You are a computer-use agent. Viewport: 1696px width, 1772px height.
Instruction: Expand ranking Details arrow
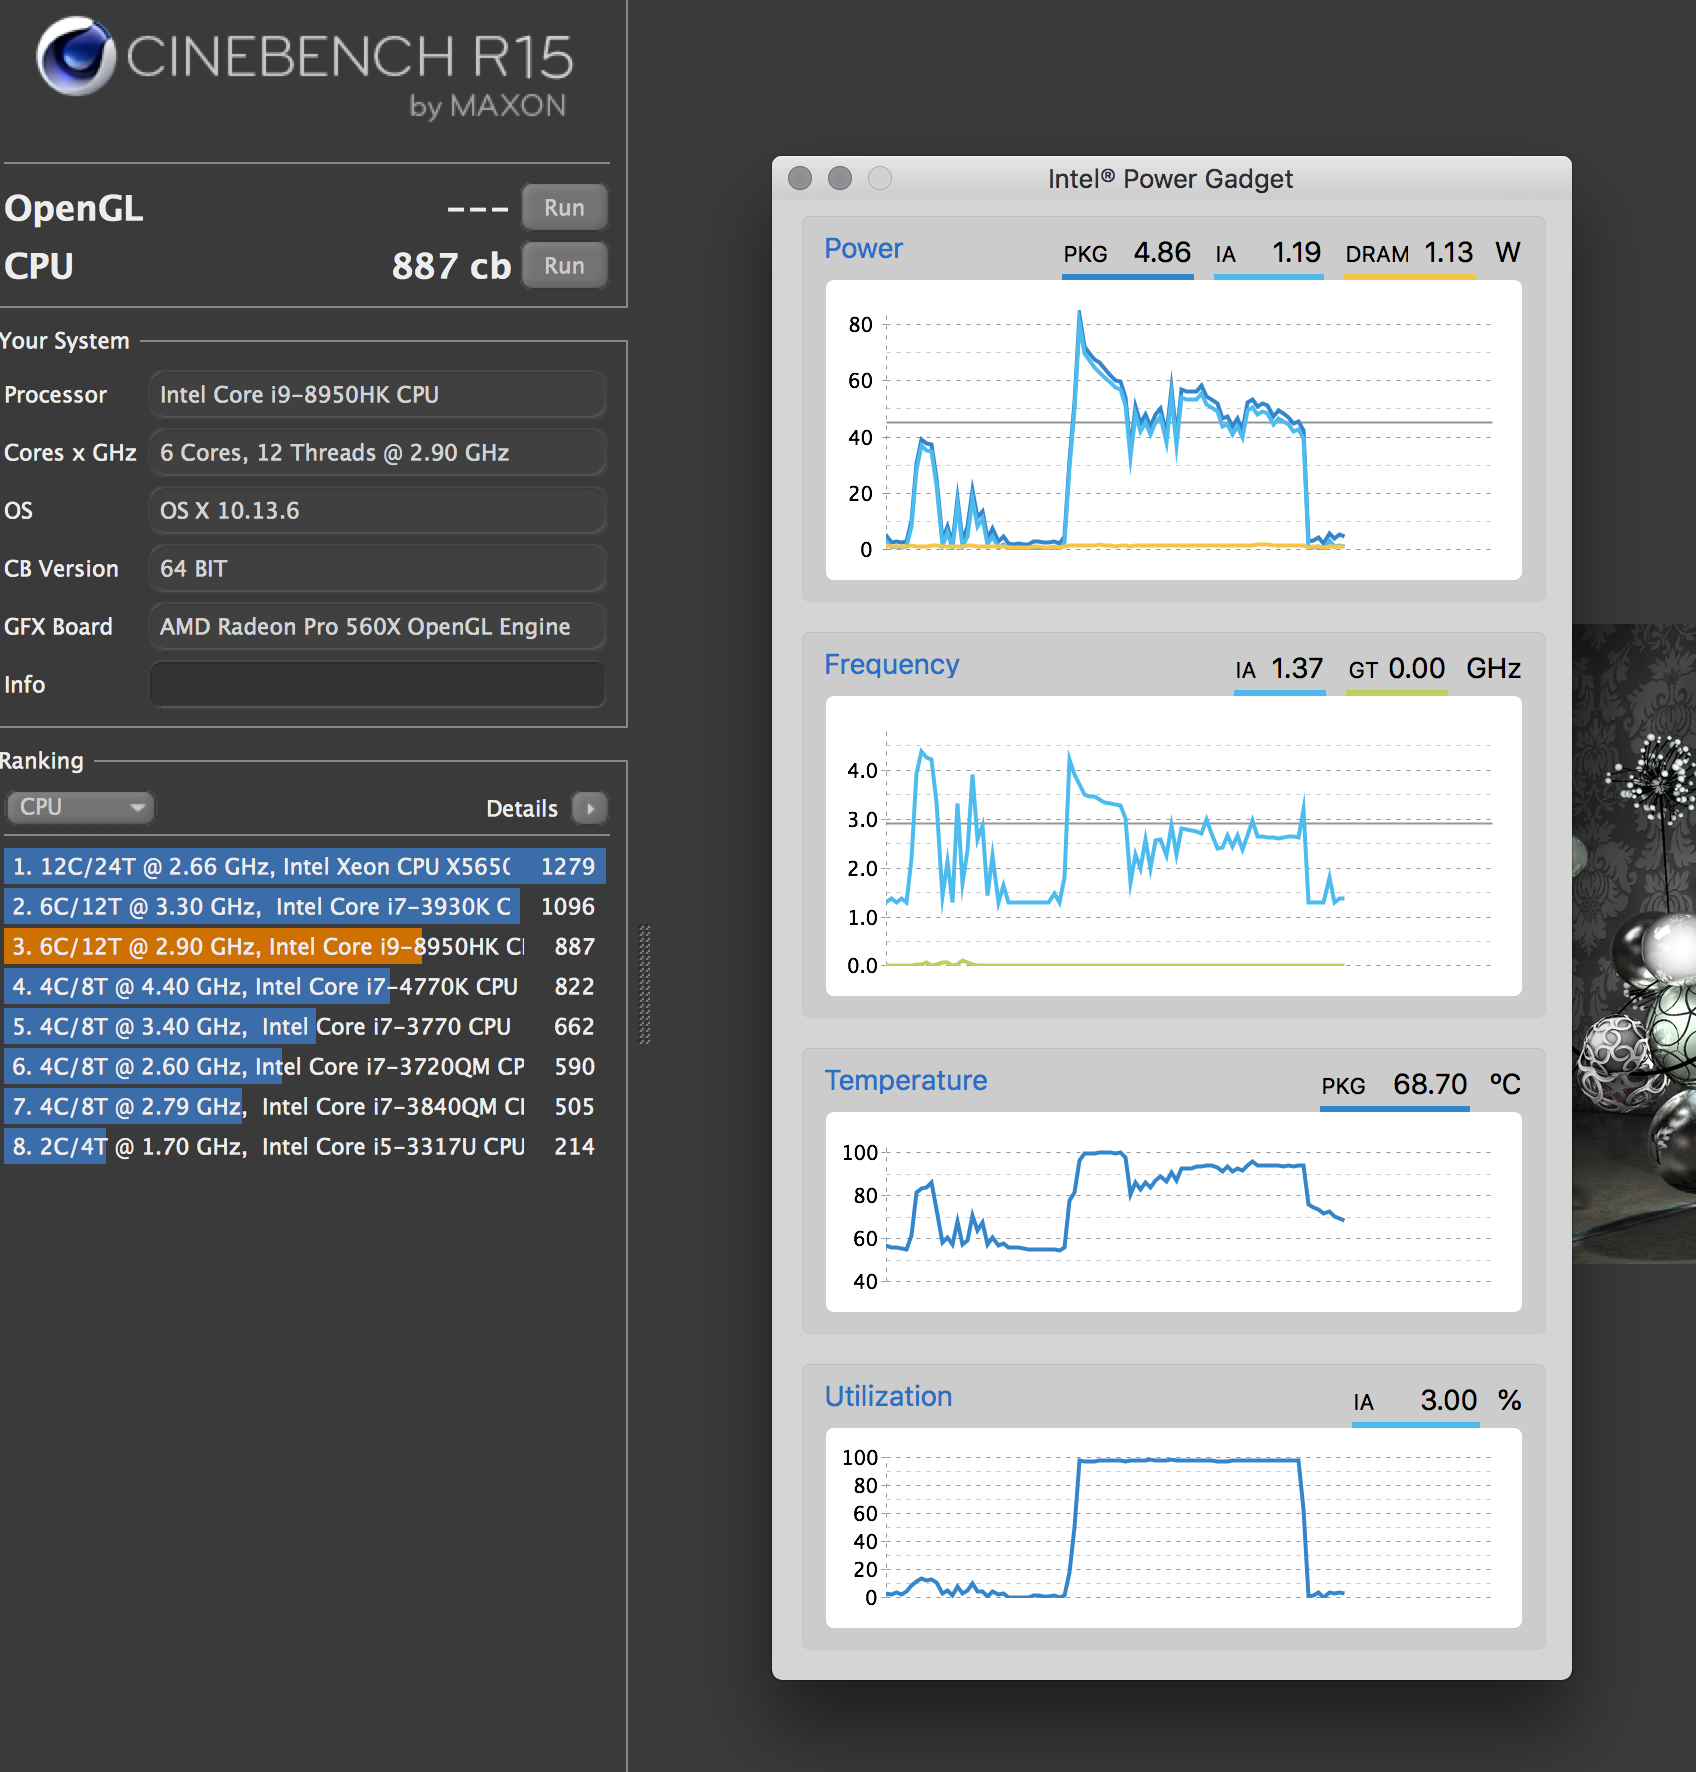[590, 808]
